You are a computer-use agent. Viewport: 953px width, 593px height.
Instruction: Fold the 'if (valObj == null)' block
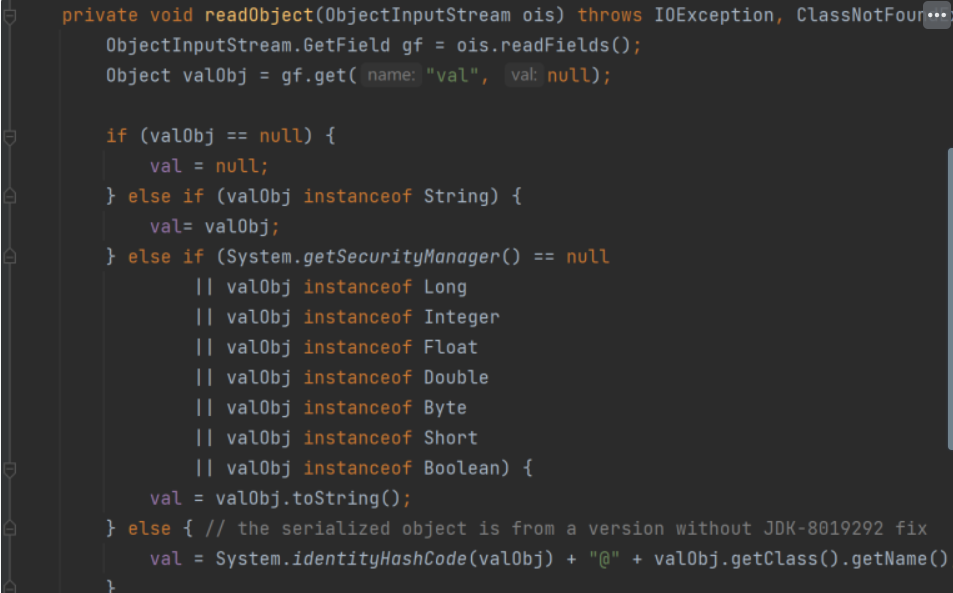coord(10,136)
